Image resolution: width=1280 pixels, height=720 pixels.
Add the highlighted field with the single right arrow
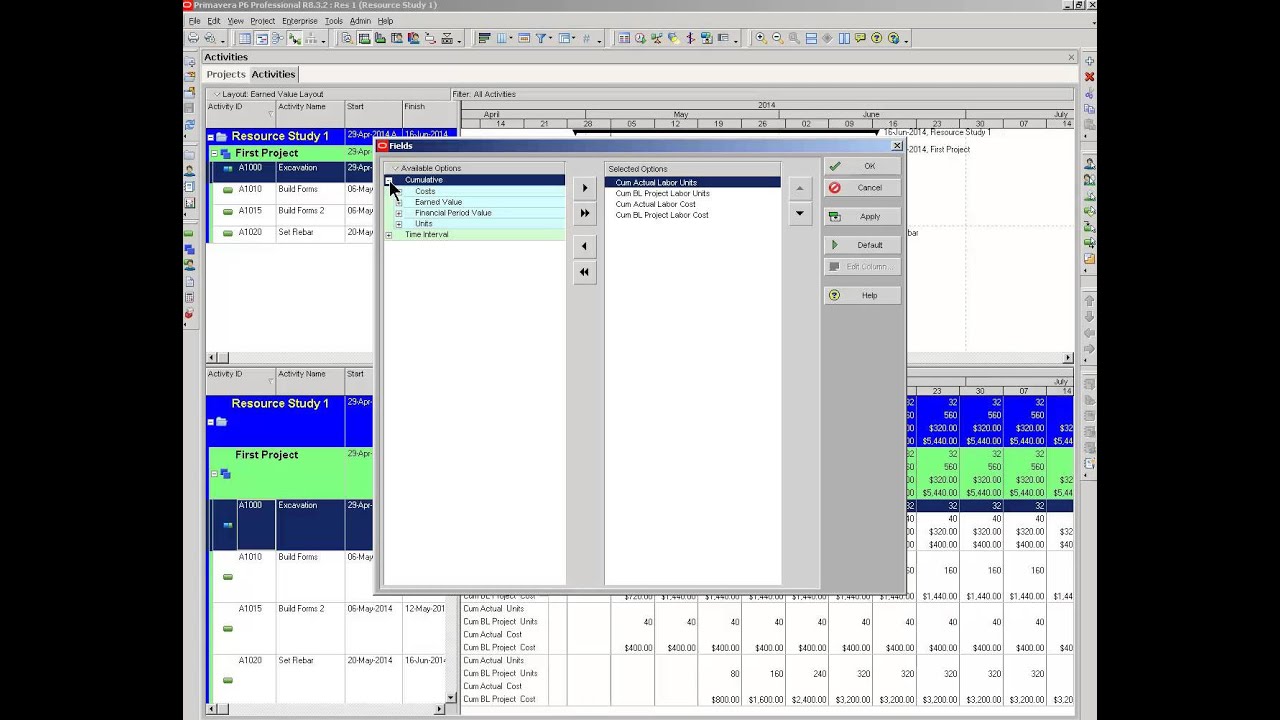coord(585,188)
